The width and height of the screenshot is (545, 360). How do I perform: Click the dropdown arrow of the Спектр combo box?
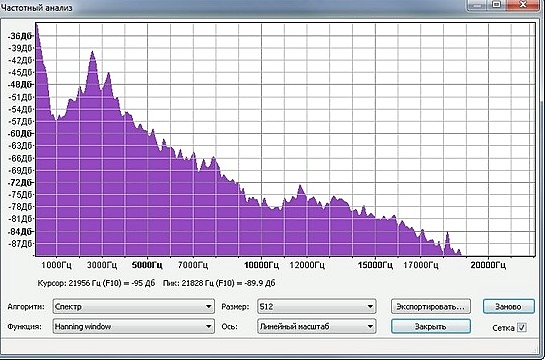pos(208,306)
